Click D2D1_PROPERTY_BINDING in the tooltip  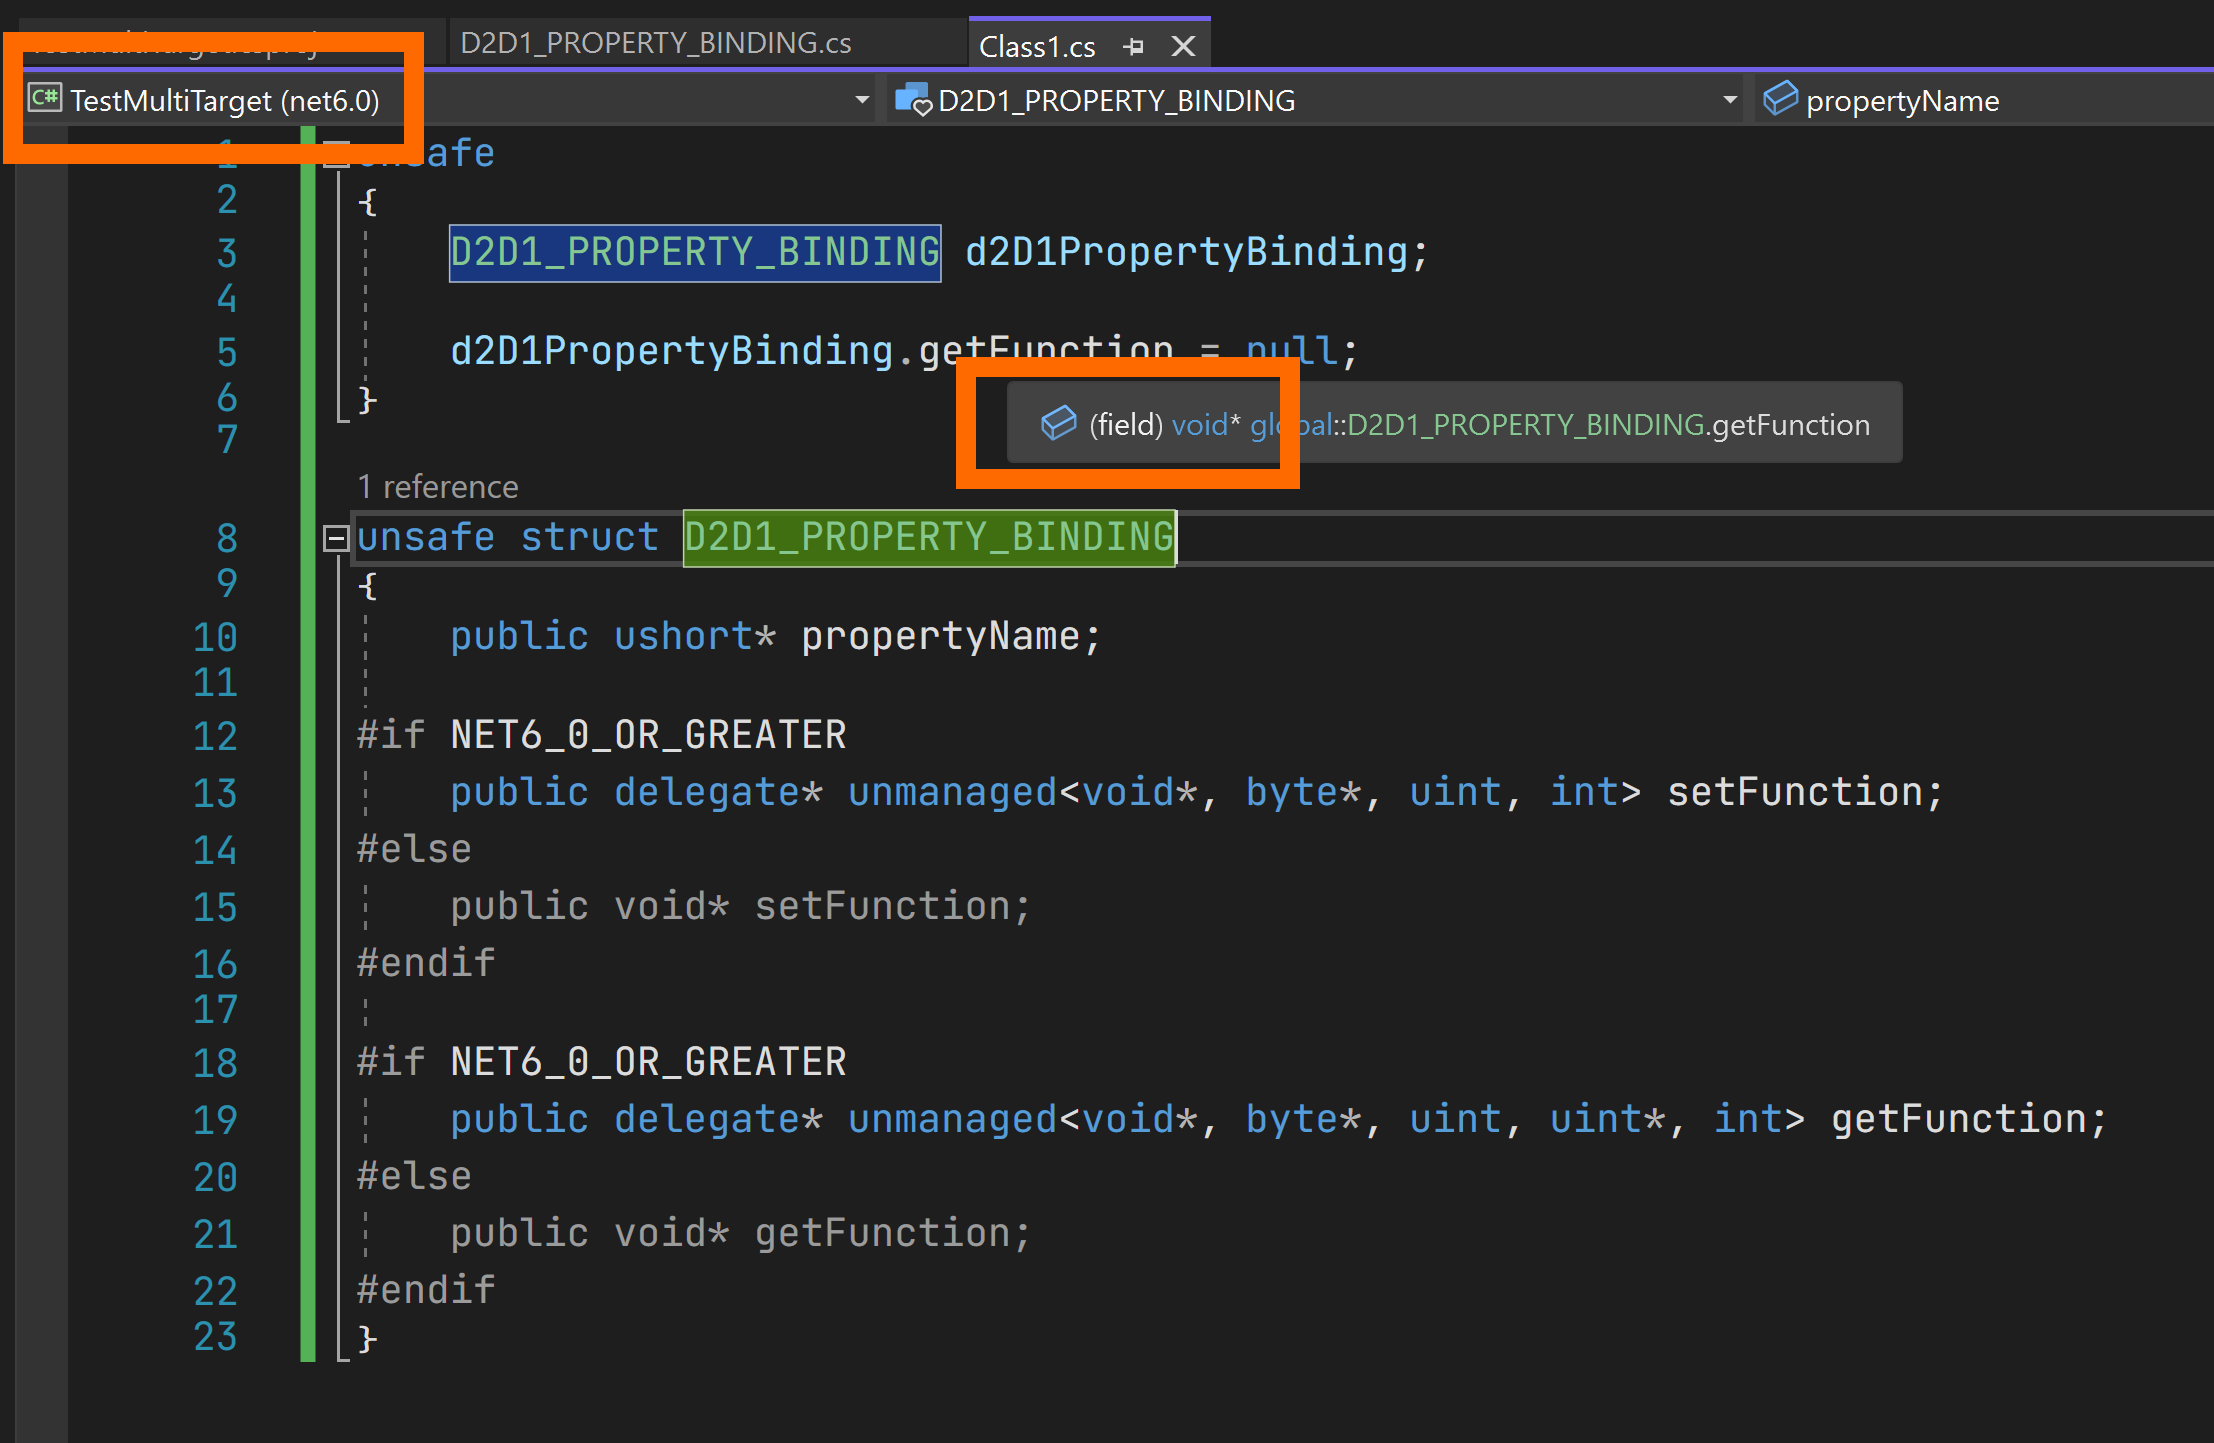tap(1525, 425)
